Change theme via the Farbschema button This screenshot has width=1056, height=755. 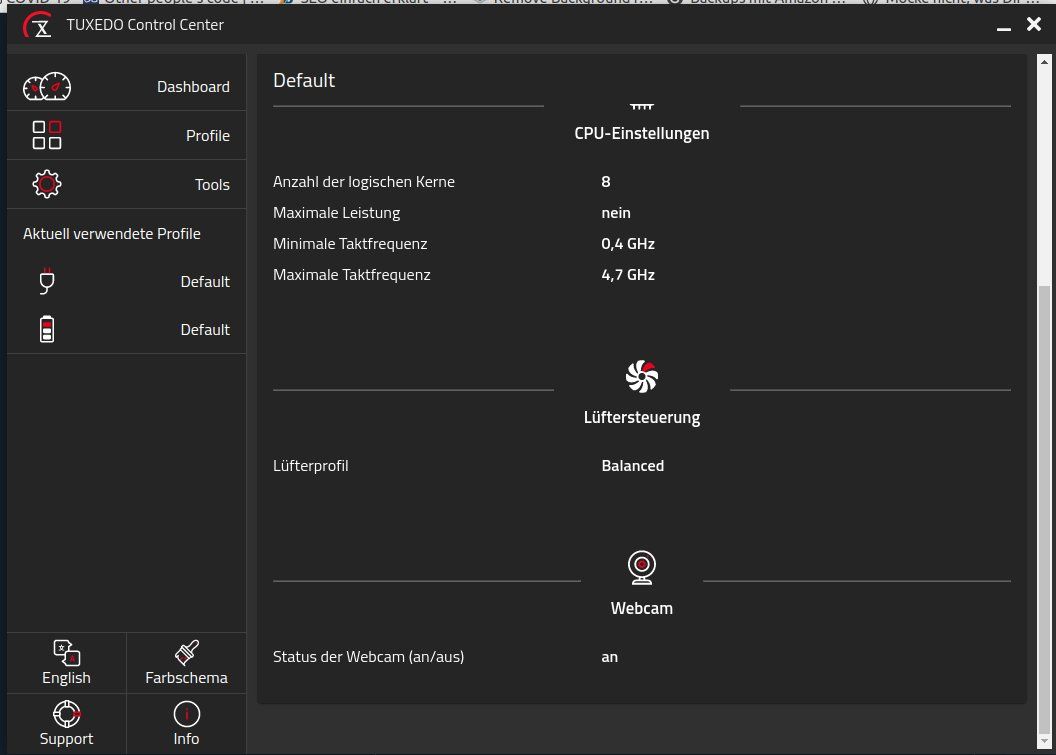(x=187, y=663)
